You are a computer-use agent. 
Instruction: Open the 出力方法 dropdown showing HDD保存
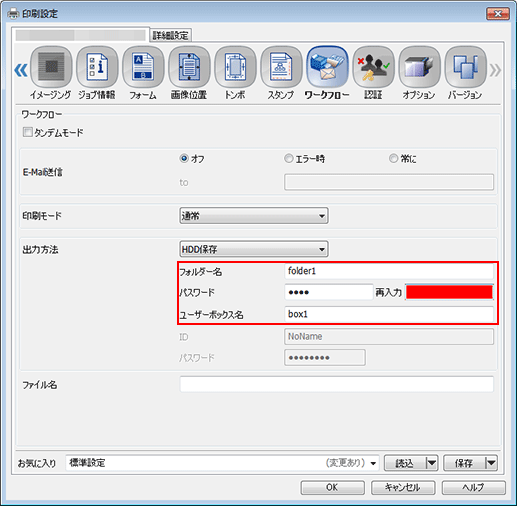coord(254,249)
